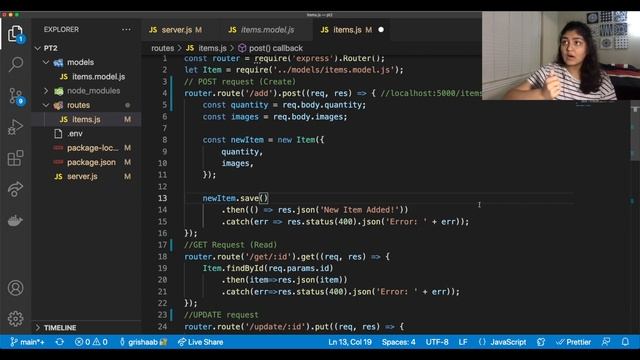Open the Docker view icon
The height and width of the screenshot is (360, 640).
pos(16,220)
